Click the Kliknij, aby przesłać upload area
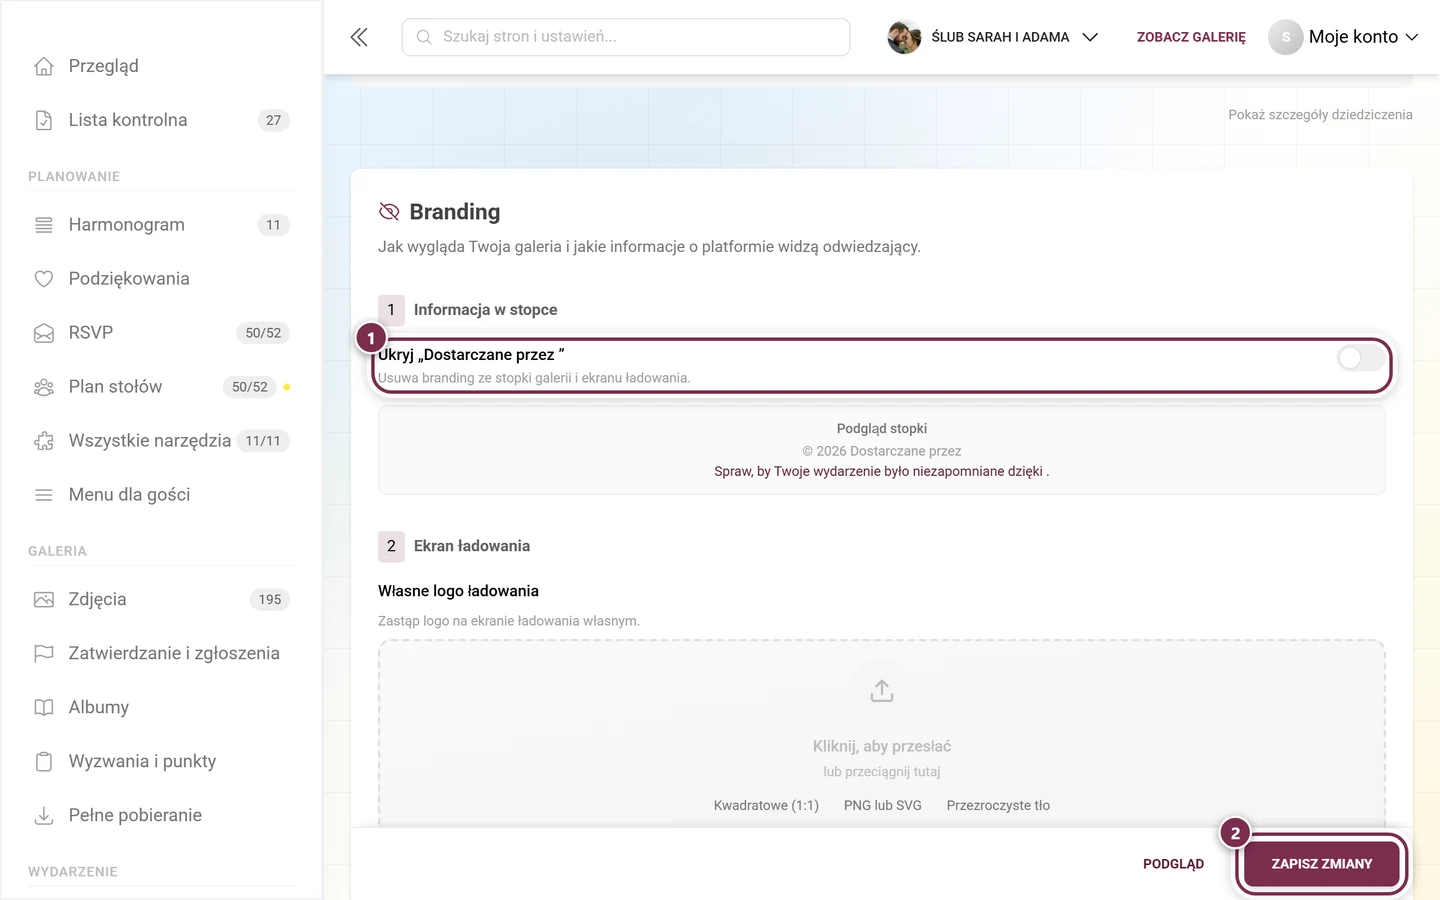 [x=882, y=733]
